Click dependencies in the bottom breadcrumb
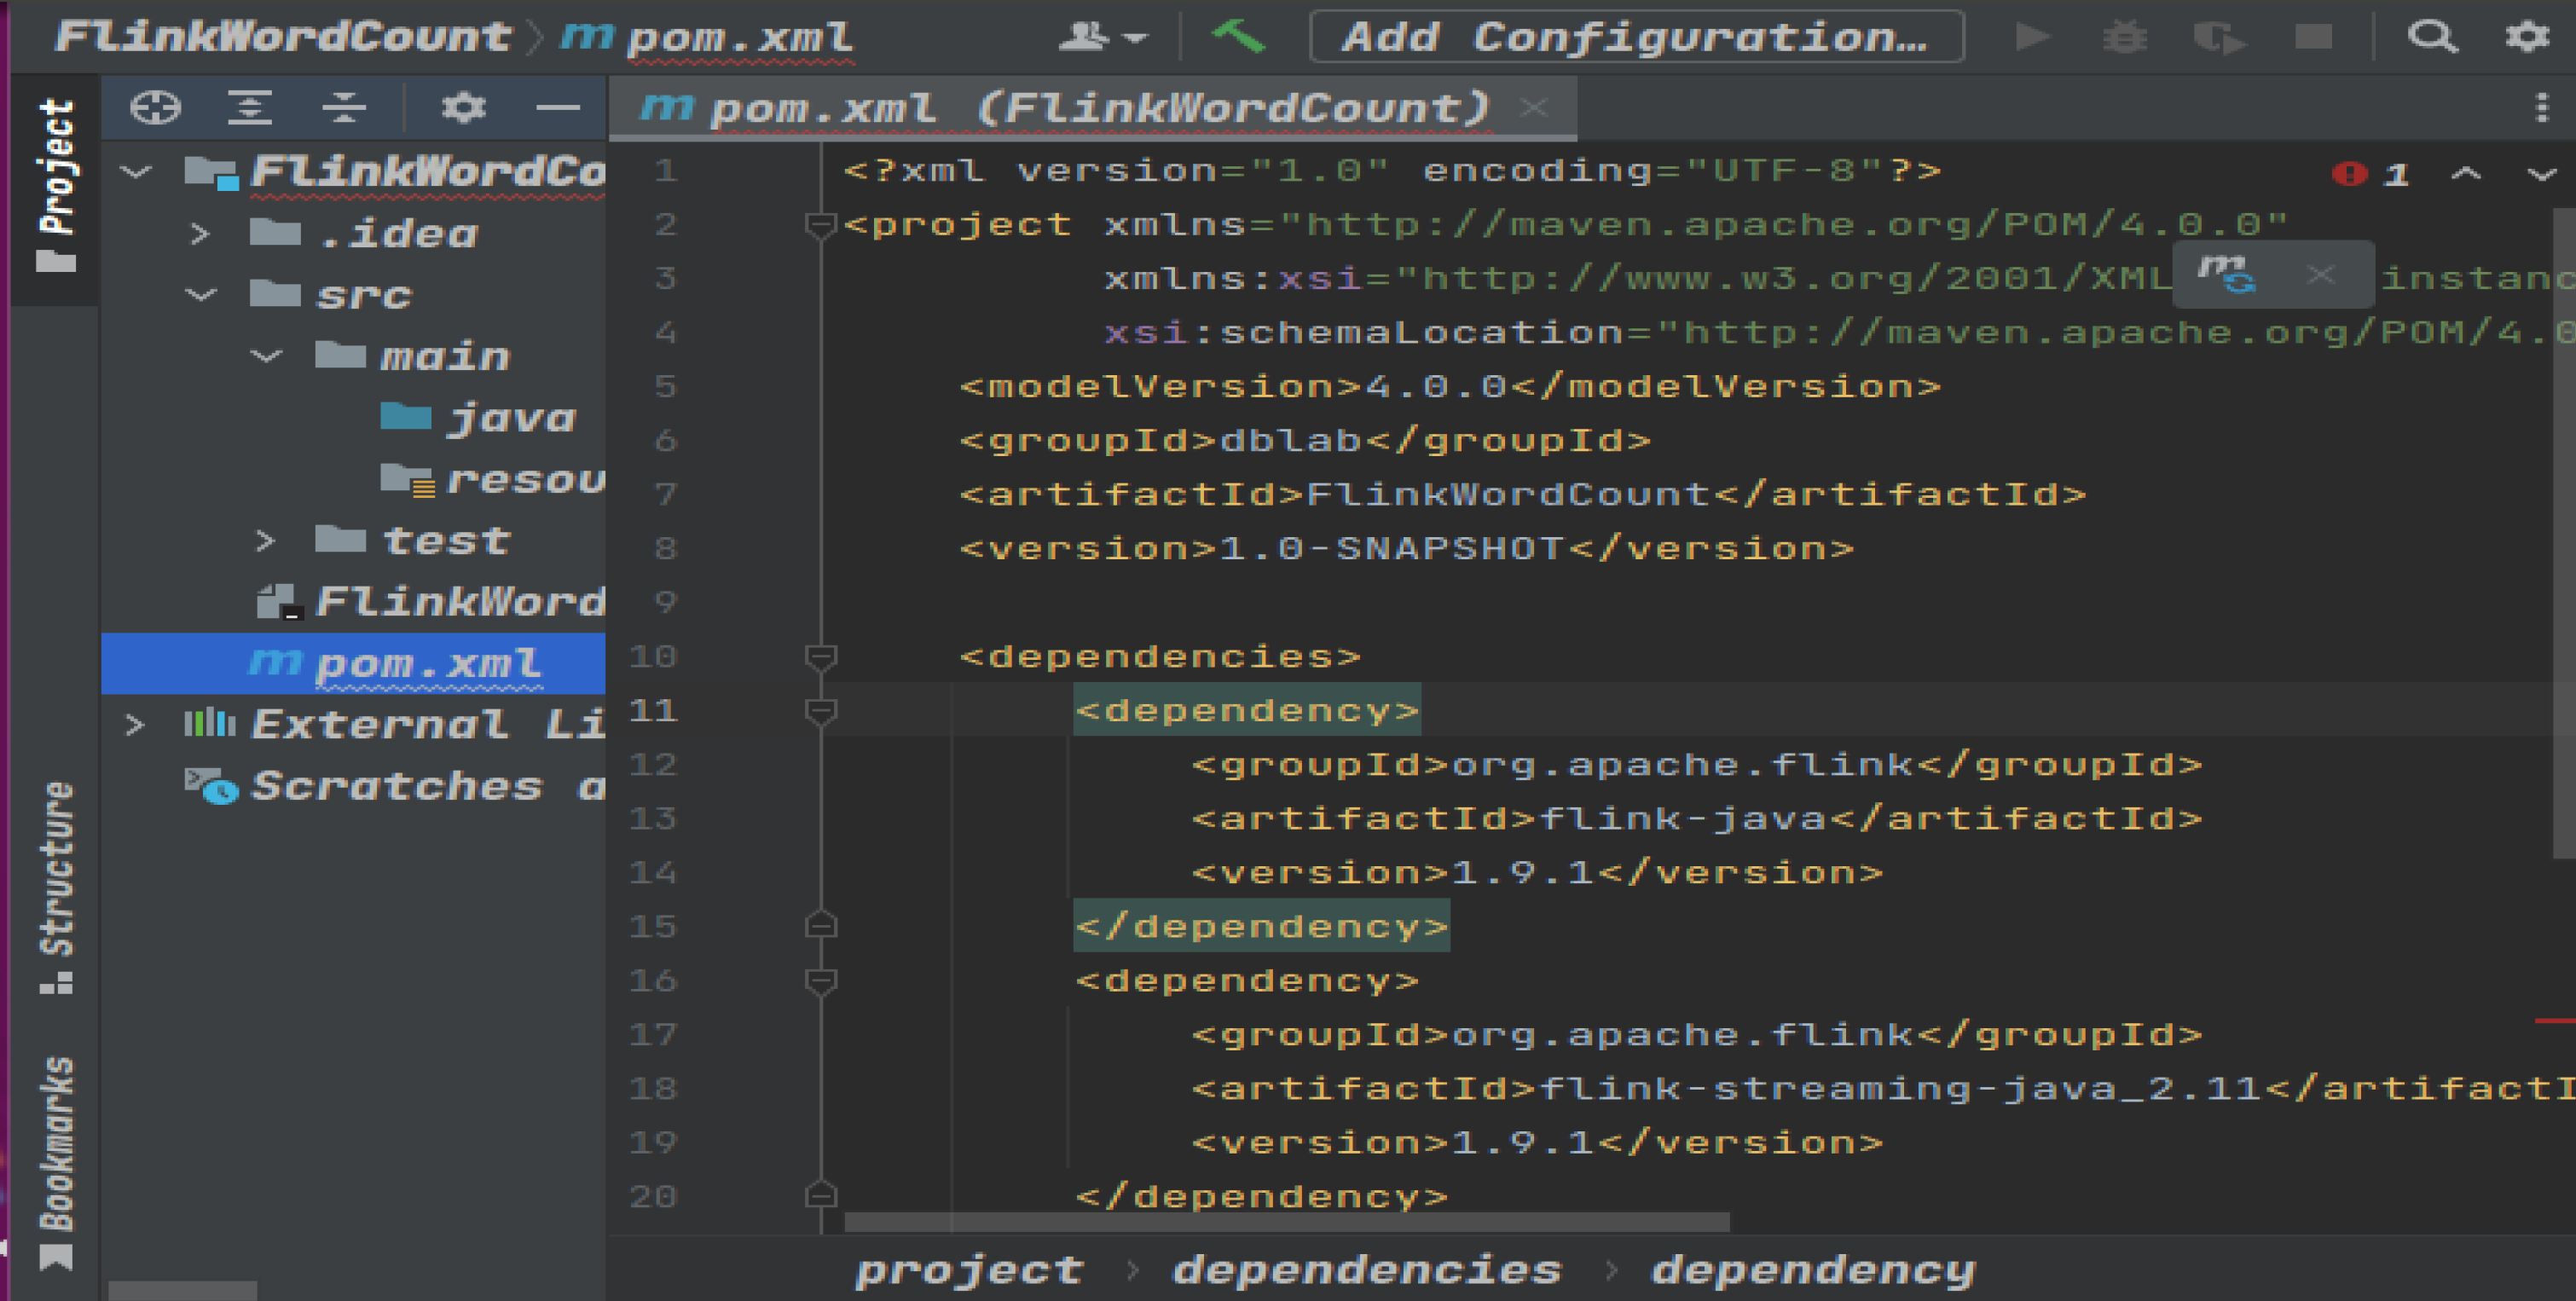Viewport: 2576px width, 1301px height. (1366, 1270)
